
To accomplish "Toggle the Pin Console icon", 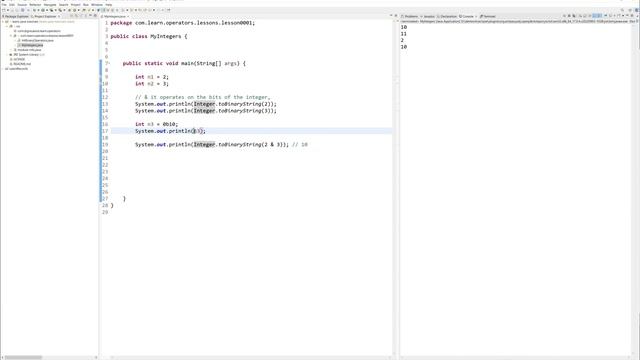I will click(x=605, y=16).
